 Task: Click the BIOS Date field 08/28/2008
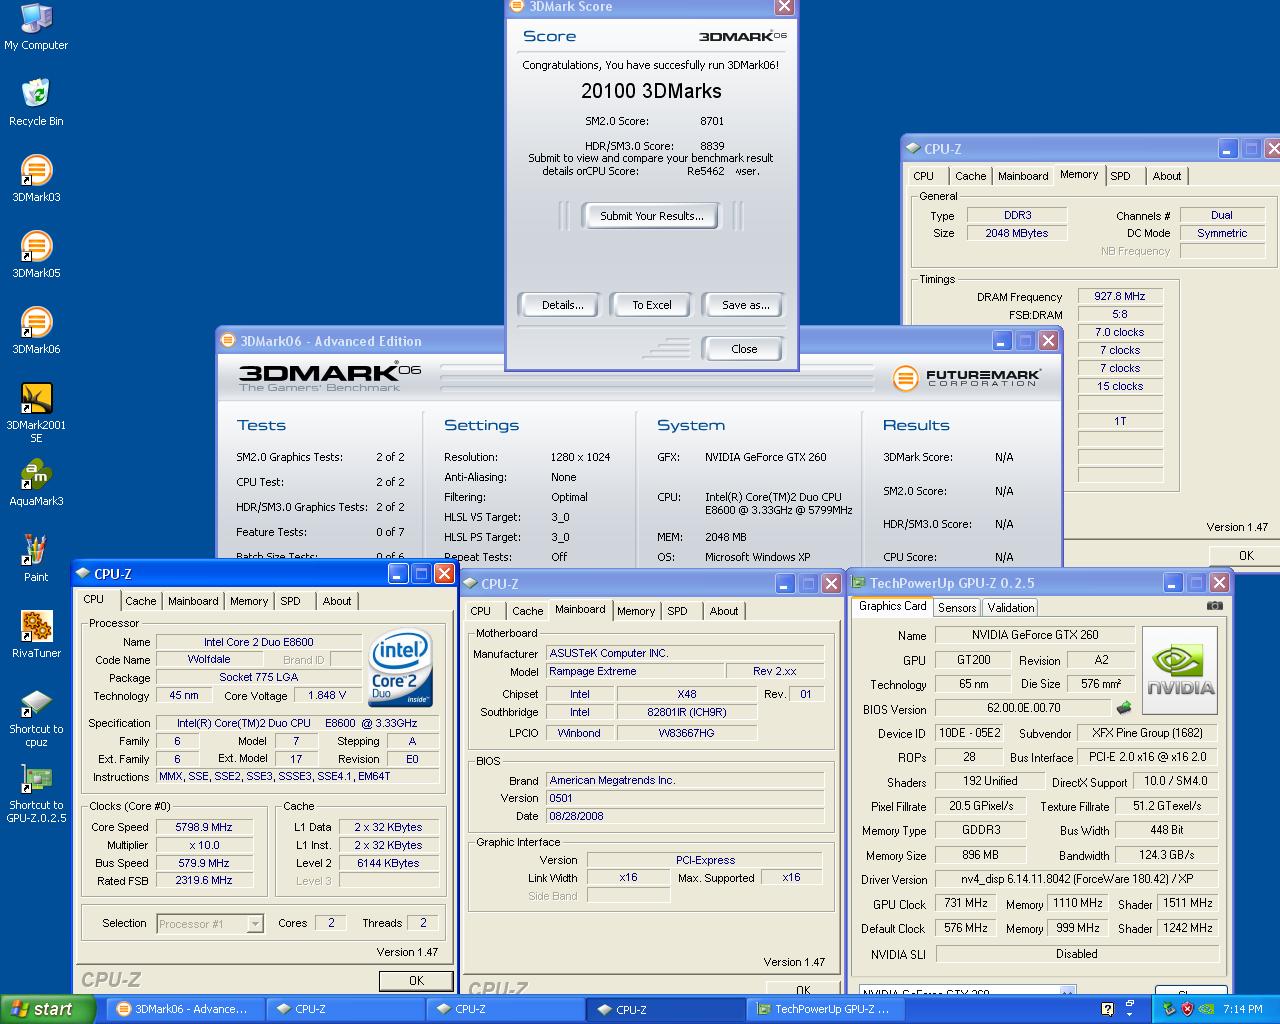pyautogui.click(x=685, y=816)
